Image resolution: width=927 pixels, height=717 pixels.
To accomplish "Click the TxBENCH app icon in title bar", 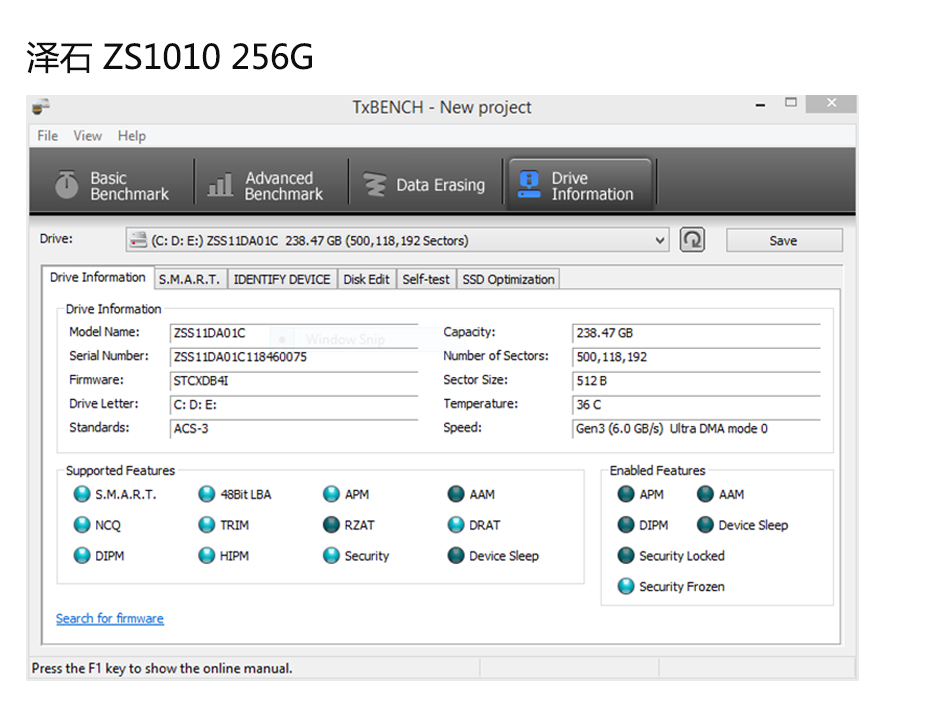I will pos(41,107).
